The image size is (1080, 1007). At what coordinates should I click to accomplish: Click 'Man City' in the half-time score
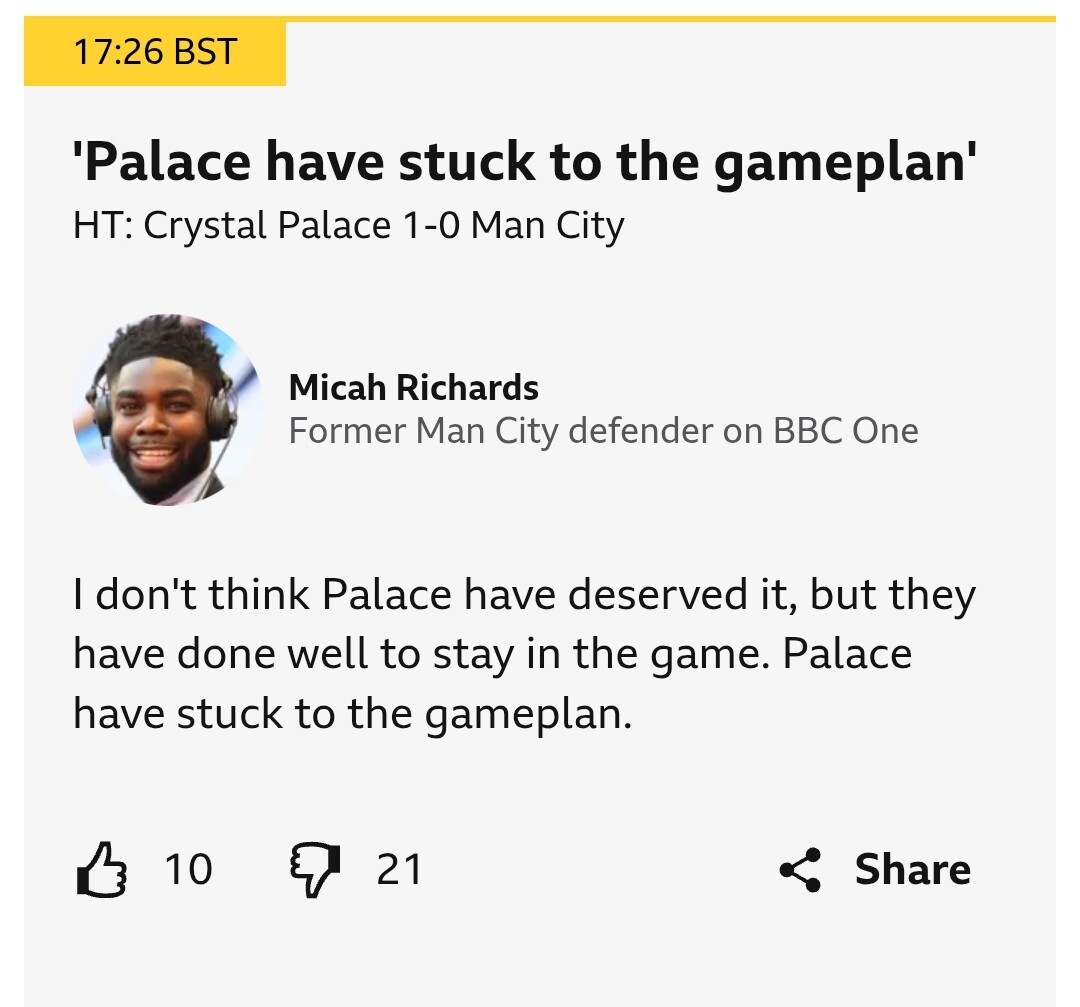[x=547, y=224]
